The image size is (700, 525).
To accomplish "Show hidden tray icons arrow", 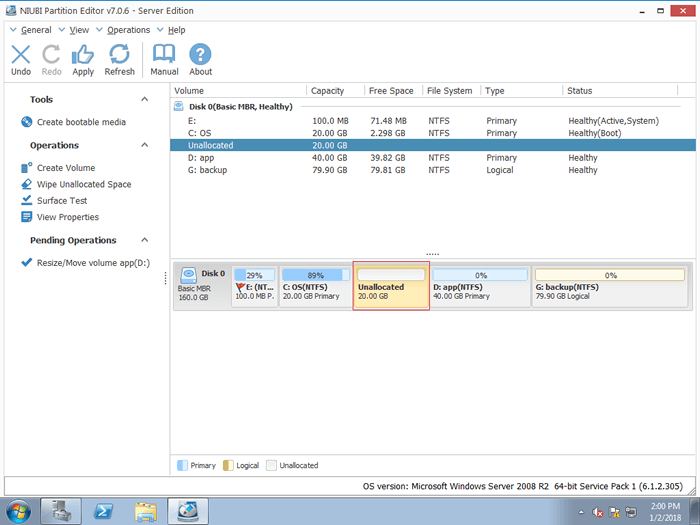I will [581, 512].
